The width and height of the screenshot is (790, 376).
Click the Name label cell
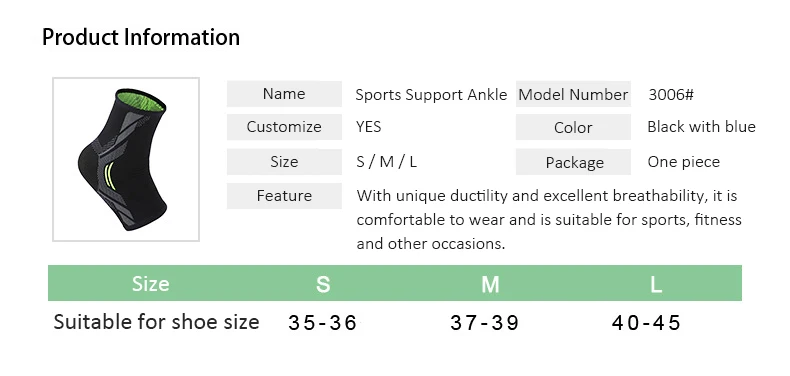tap(284, 94)
